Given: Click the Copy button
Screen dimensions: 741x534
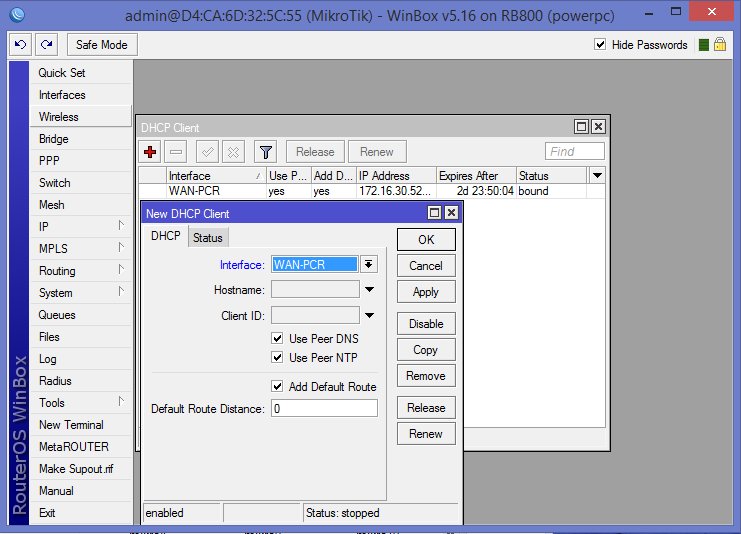Looking at the screenshot, I should (x=426, y=350).
